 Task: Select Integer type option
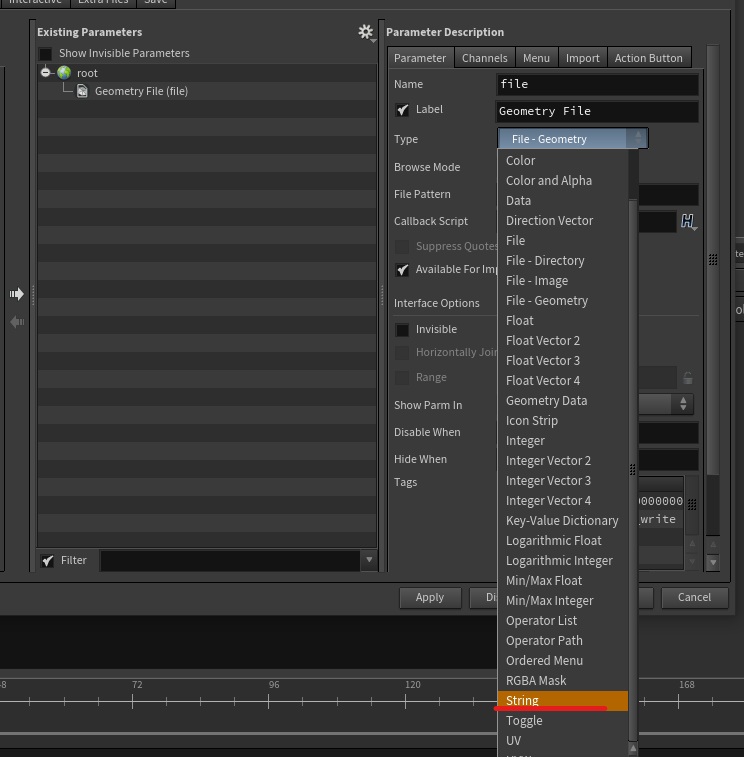pos(563,441)
